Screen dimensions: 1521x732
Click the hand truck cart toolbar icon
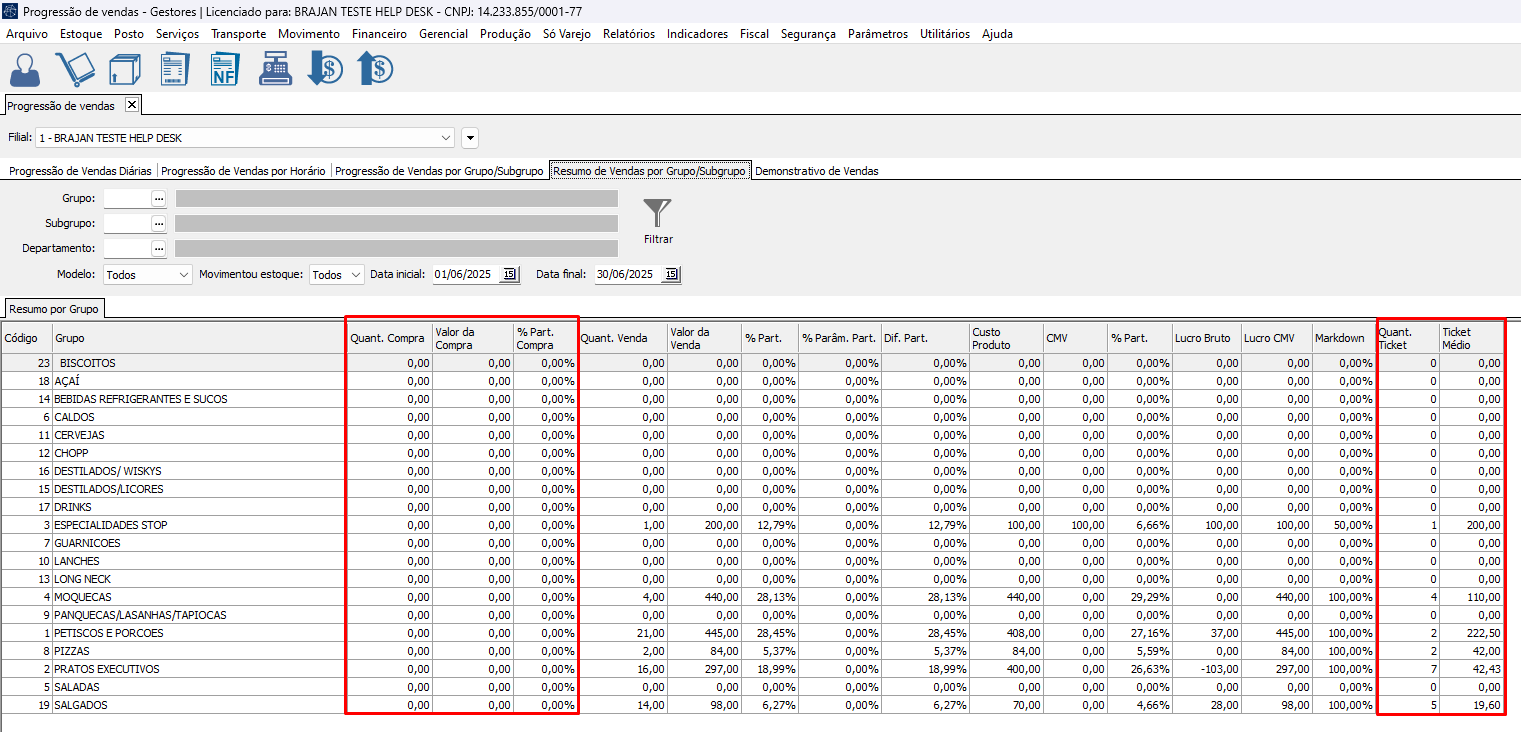[75, 69]
